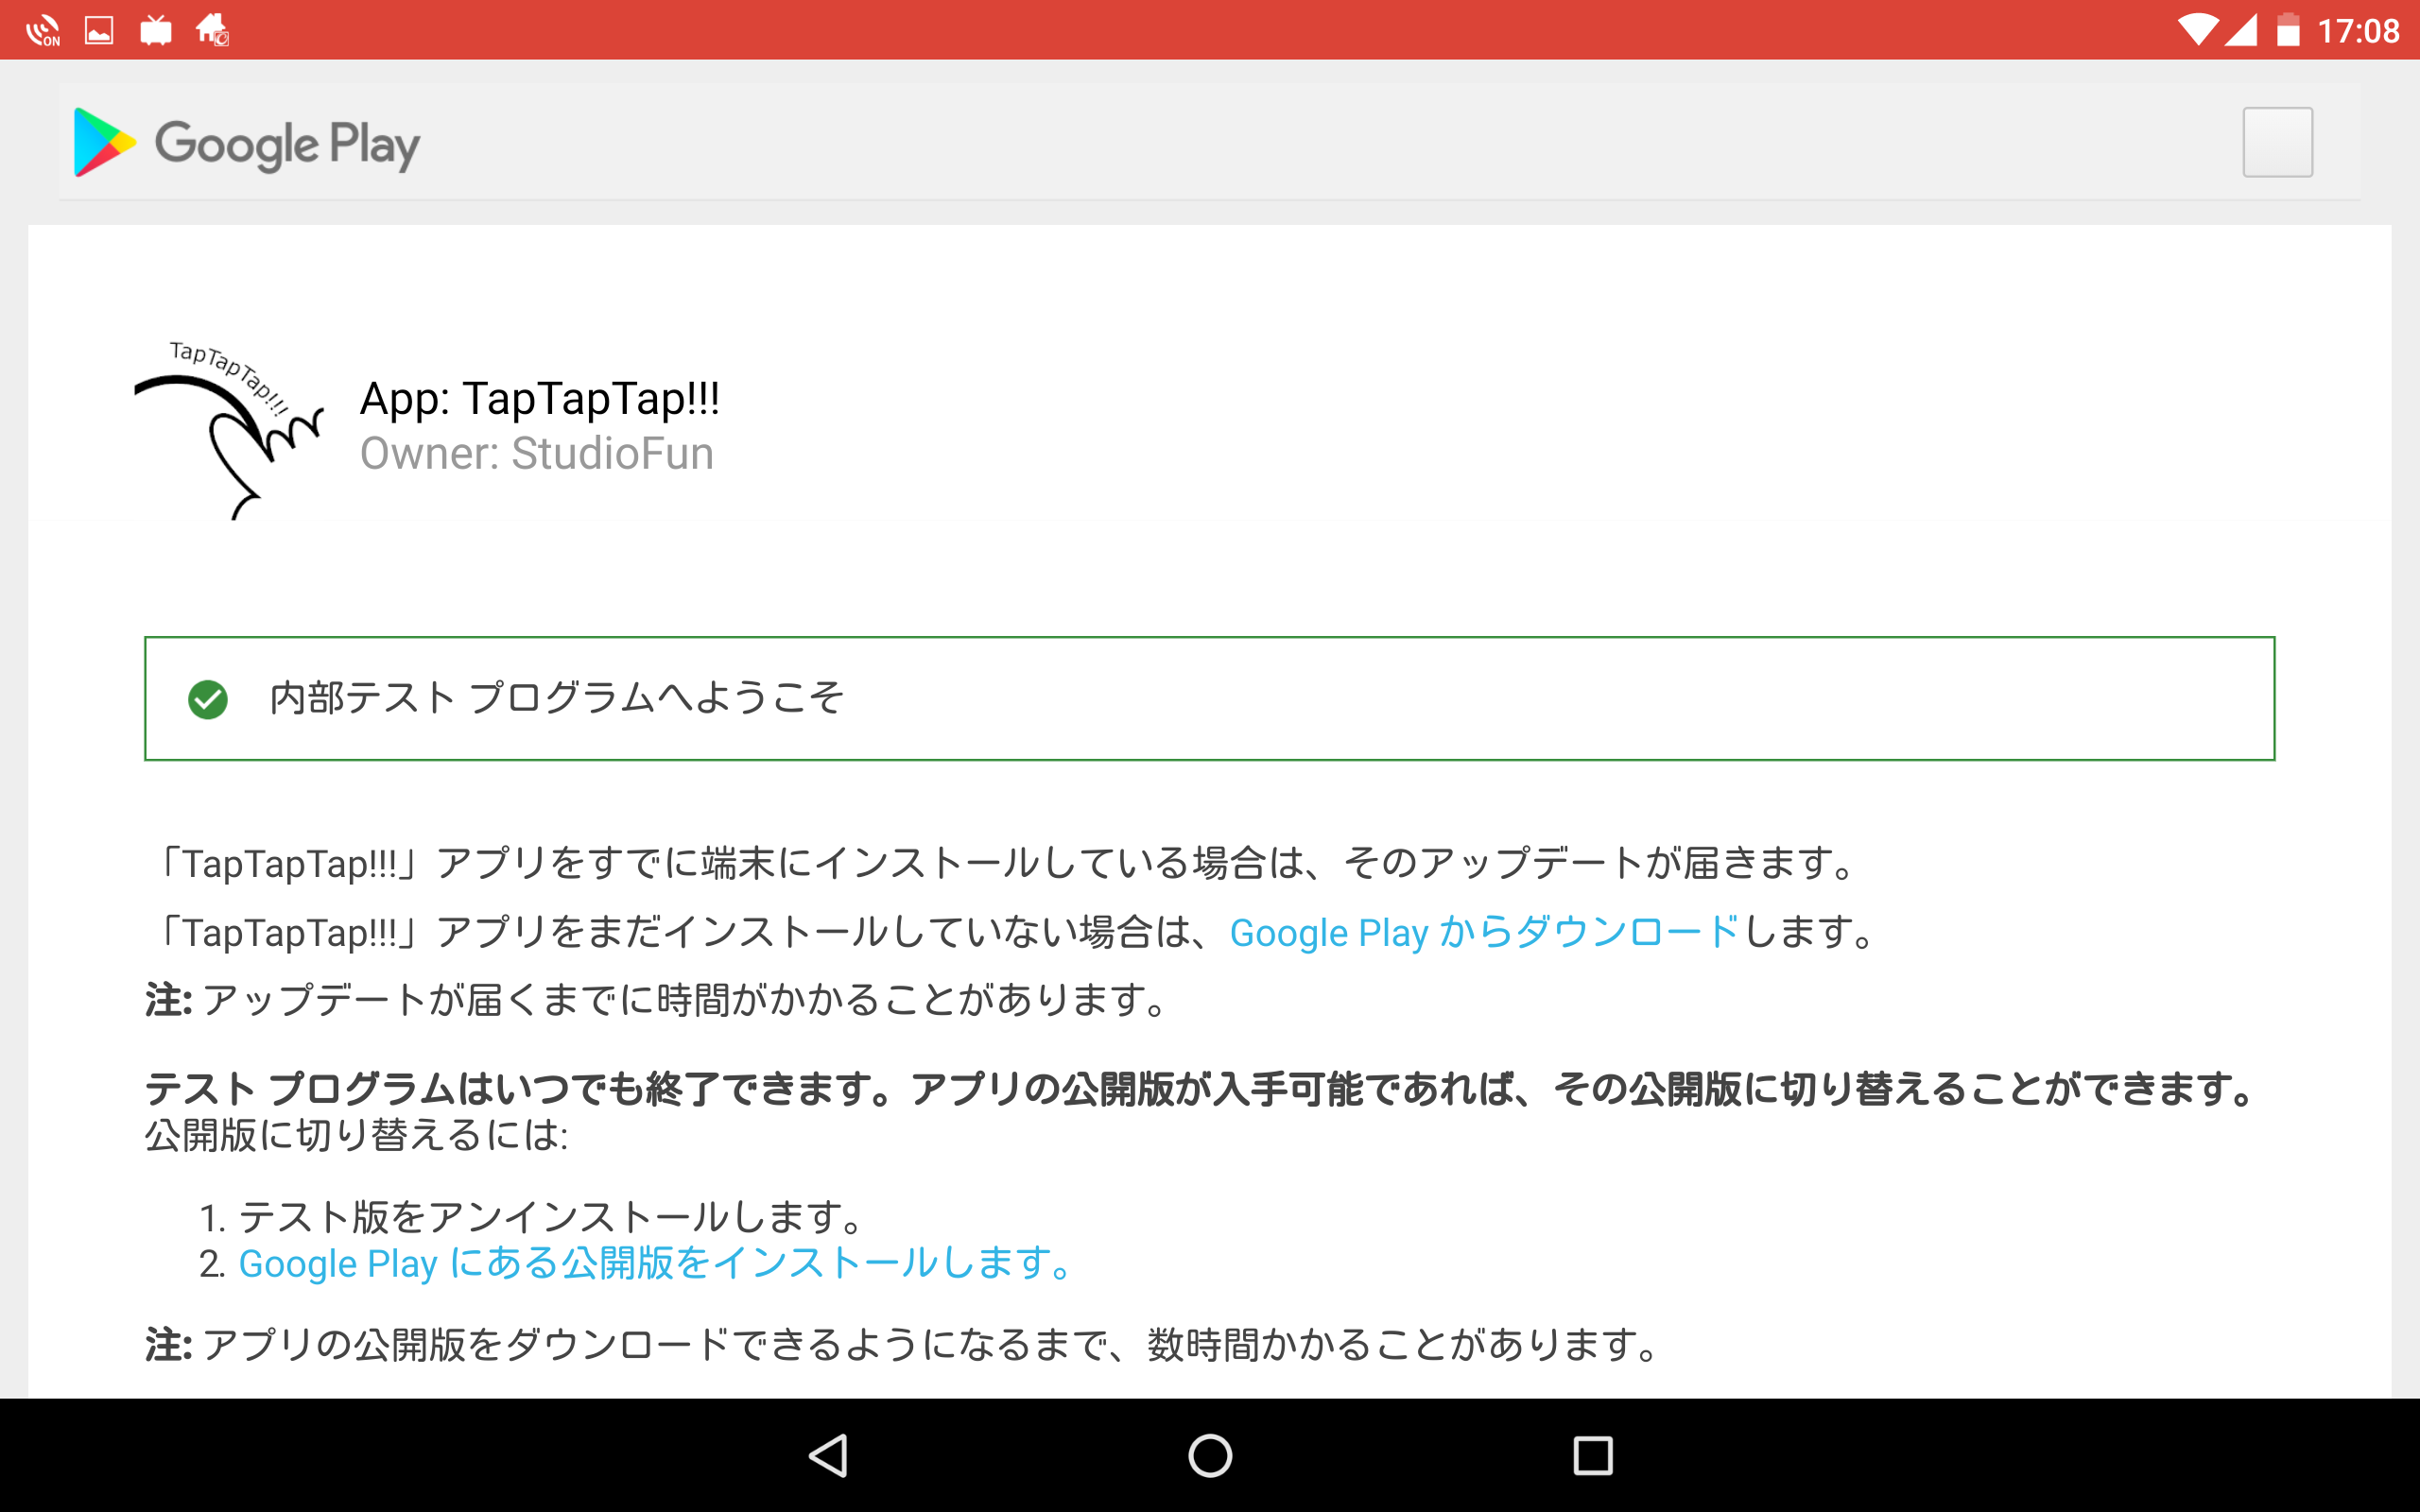Click the first paragraph about すでに端末にインストール
Screen dimensions: 2420x1512
[x=1003, y=863]
